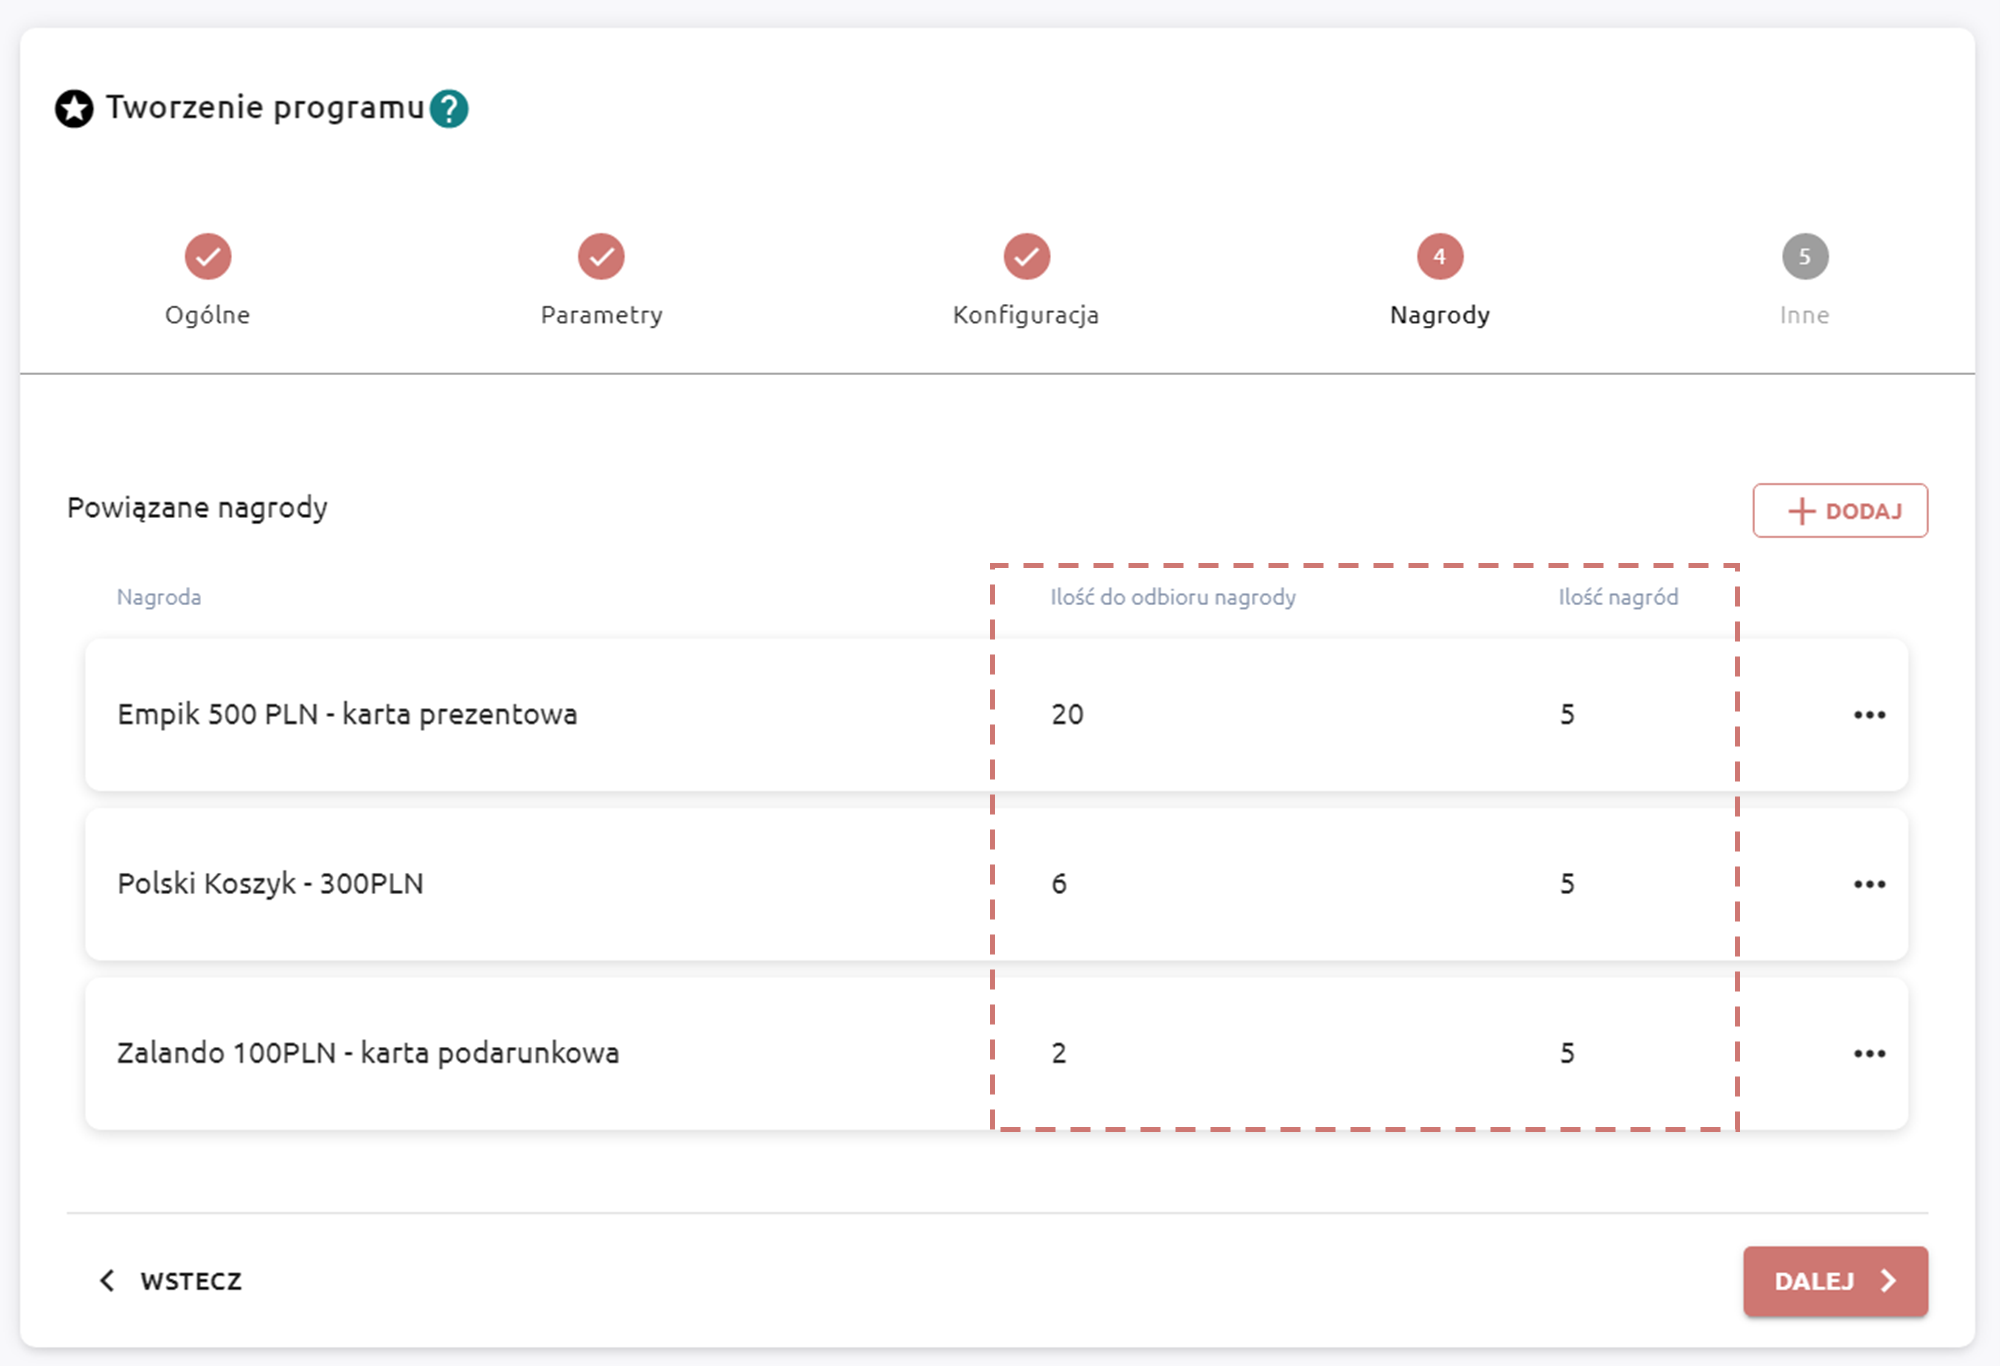
Task: Go back with the WSTECZ button
Action: 171,1281
